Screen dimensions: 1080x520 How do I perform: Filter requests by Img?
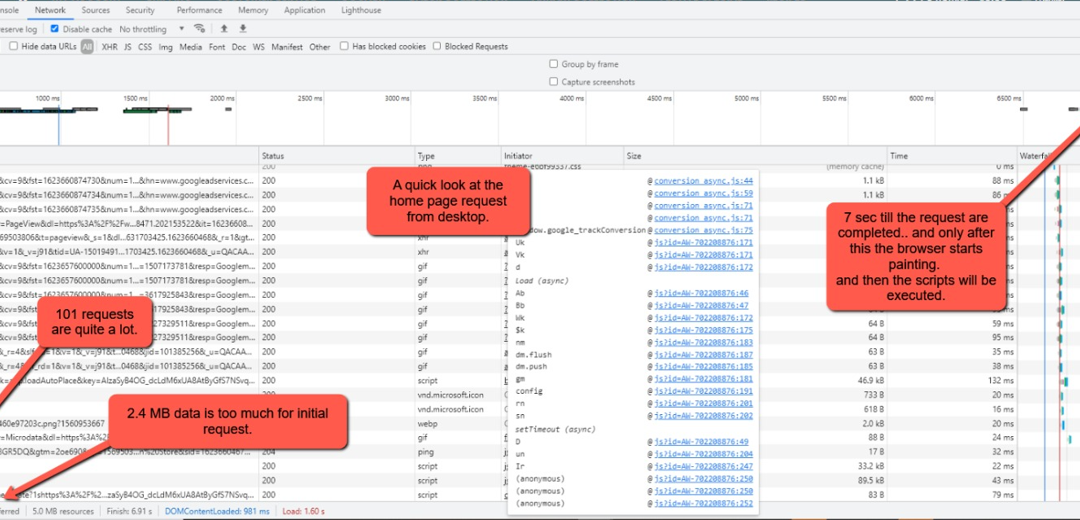(165, 47)
